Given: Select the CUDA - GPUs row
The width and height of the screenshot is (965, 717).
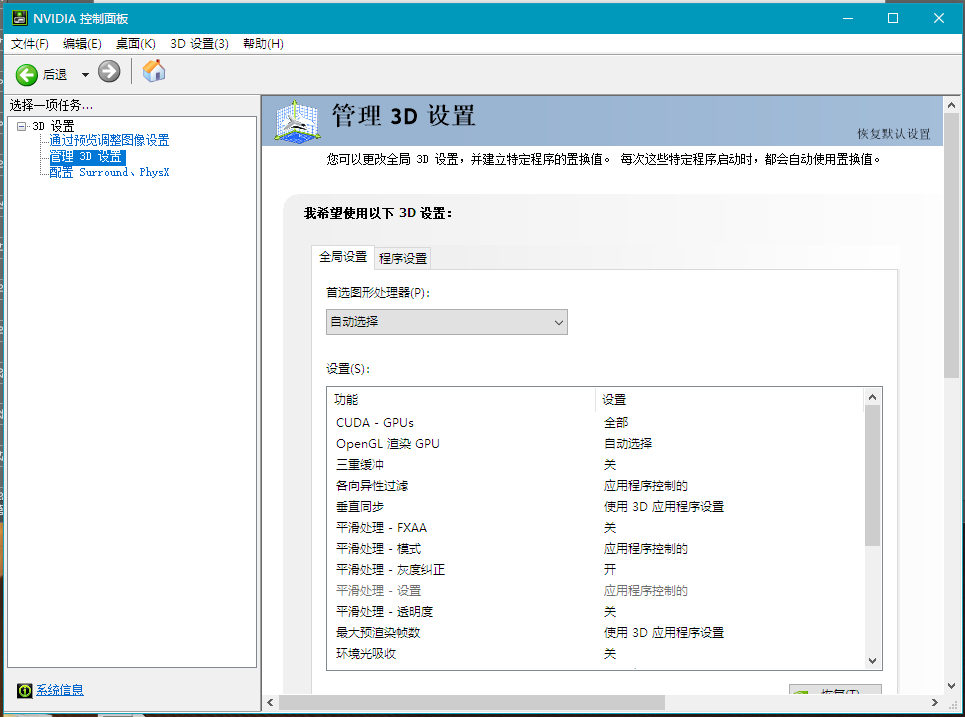Looking at the screenshot, I should click(596, 423).
